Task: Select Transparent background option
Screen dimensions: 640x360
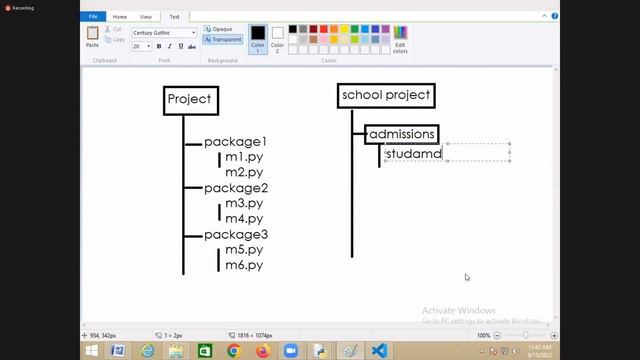Action: pyautogui.click(x=223, y=40)
